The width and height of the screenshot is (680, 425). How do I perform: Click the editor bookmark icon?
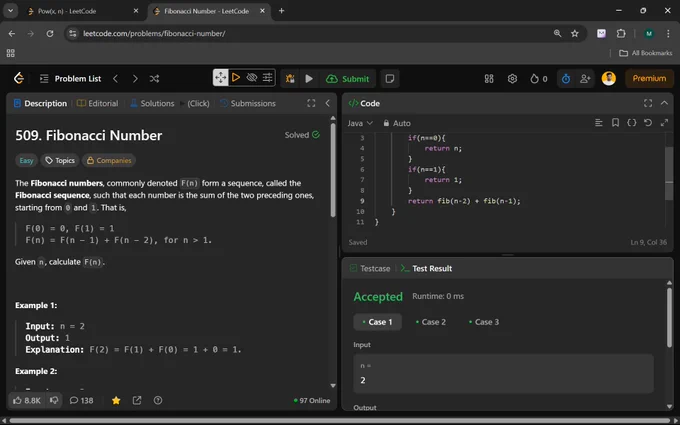(x=615, y=123)
